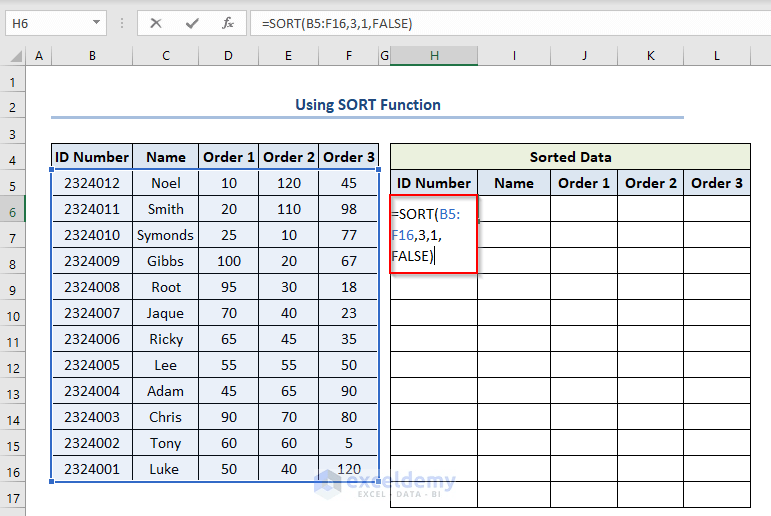Click Sorted Data 'Order 1' header
771x516 pixels.
(584, 183)
